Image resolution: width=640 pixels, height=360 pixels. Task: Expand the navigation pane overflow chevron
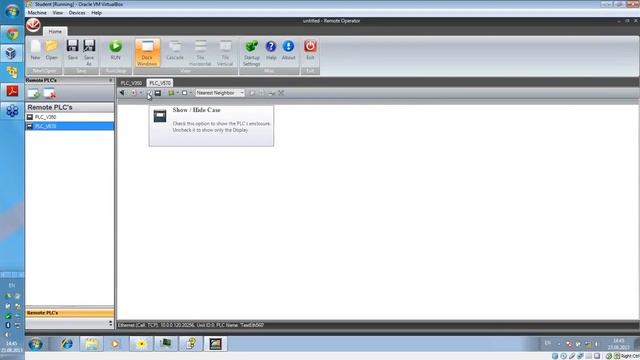pyautogui.click(x=111, y=323)
